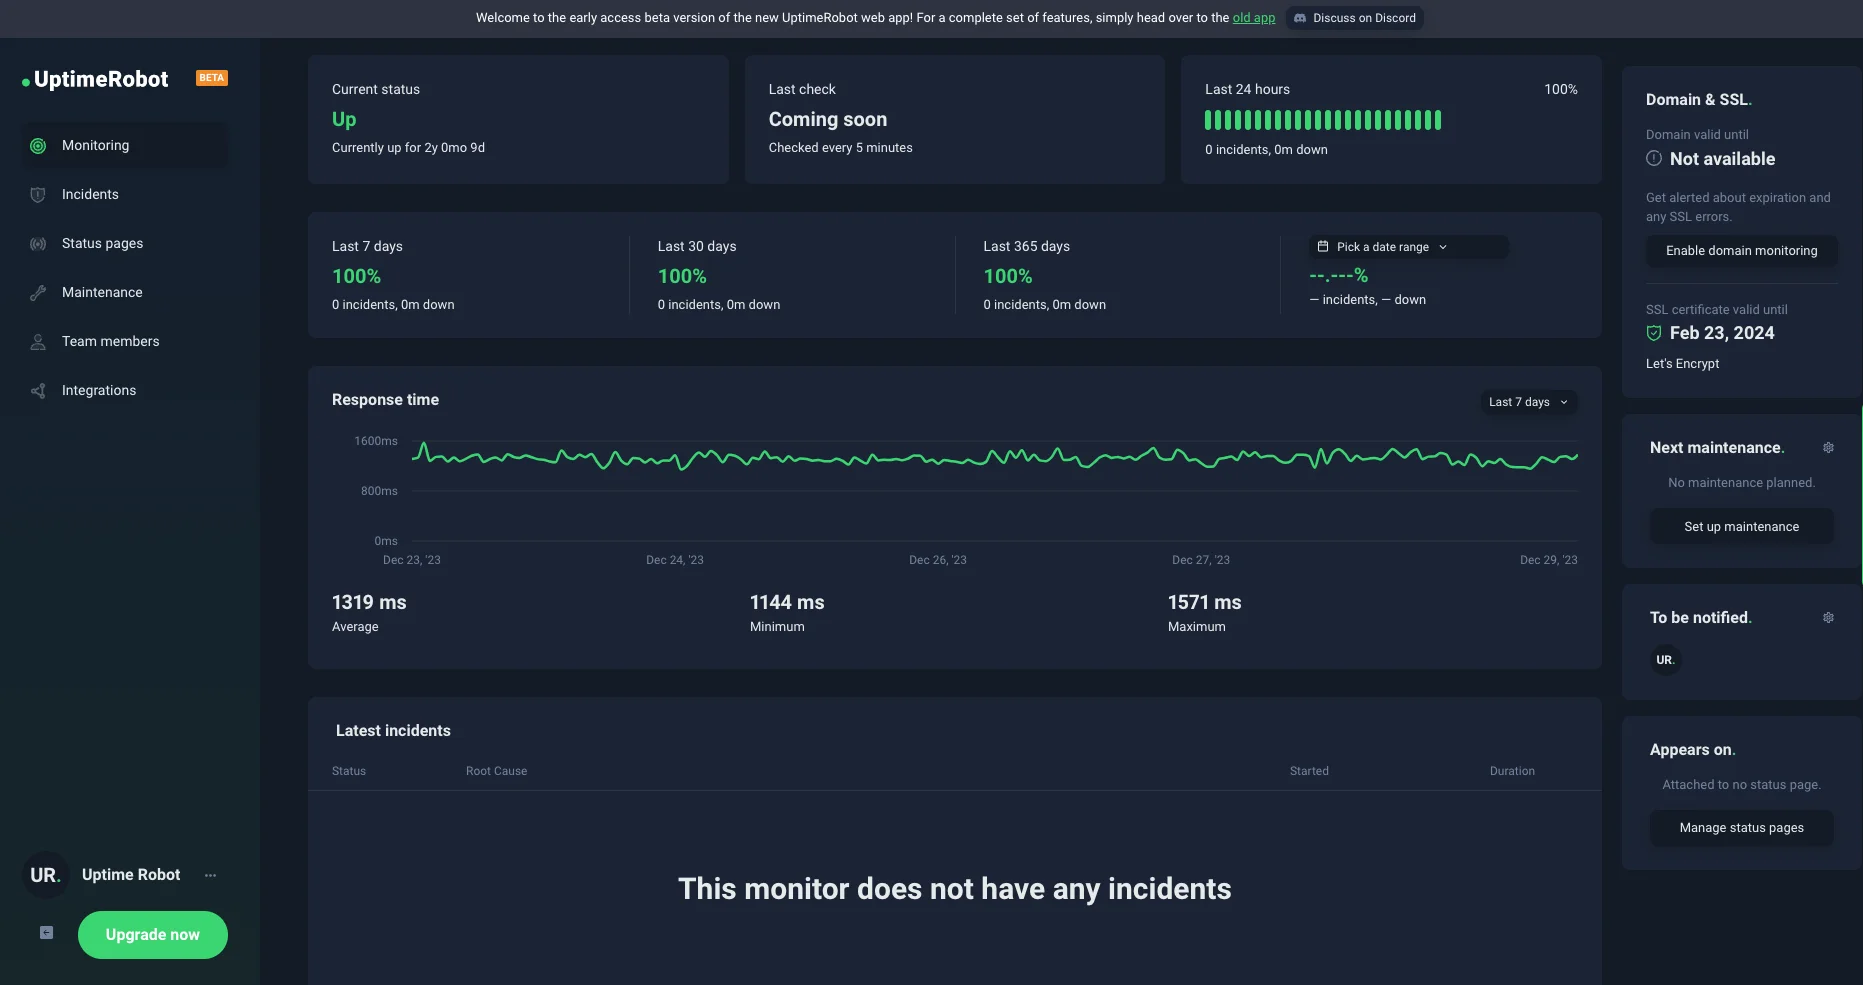This screenshot has height=985, width=1863.
Task: Select the Maintenance wrench icon
Action: coord(37,292)
